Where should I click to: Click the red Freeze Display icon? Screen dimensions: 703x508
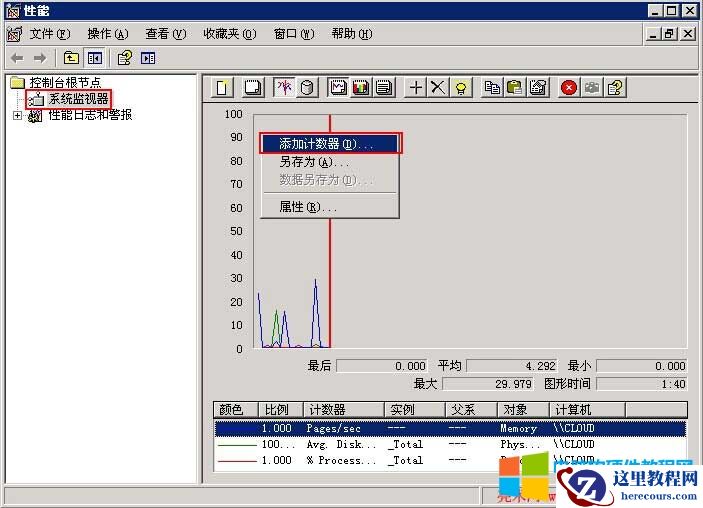point(569,87)
